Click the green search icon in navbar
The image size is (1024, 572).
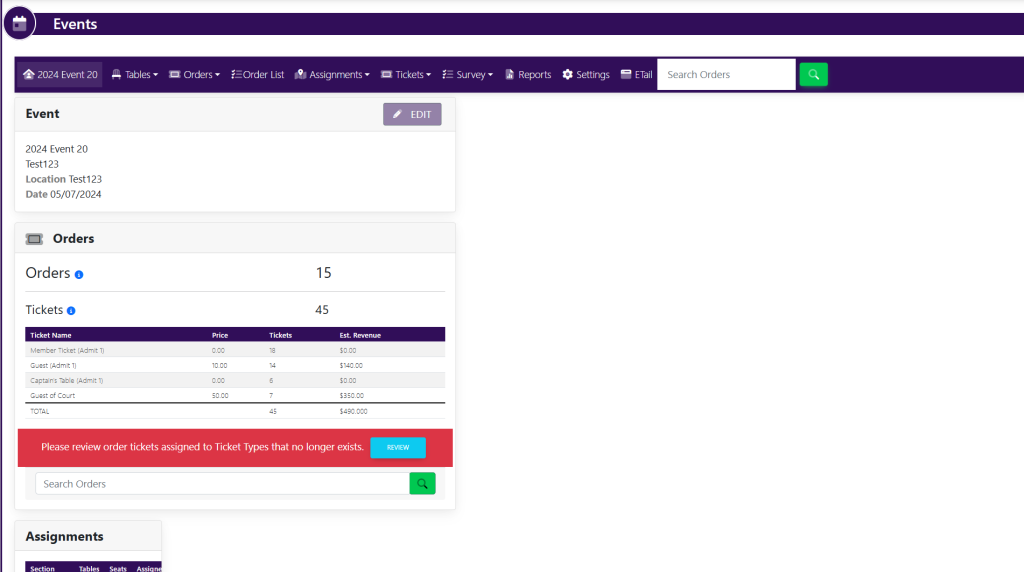[813, 74]
